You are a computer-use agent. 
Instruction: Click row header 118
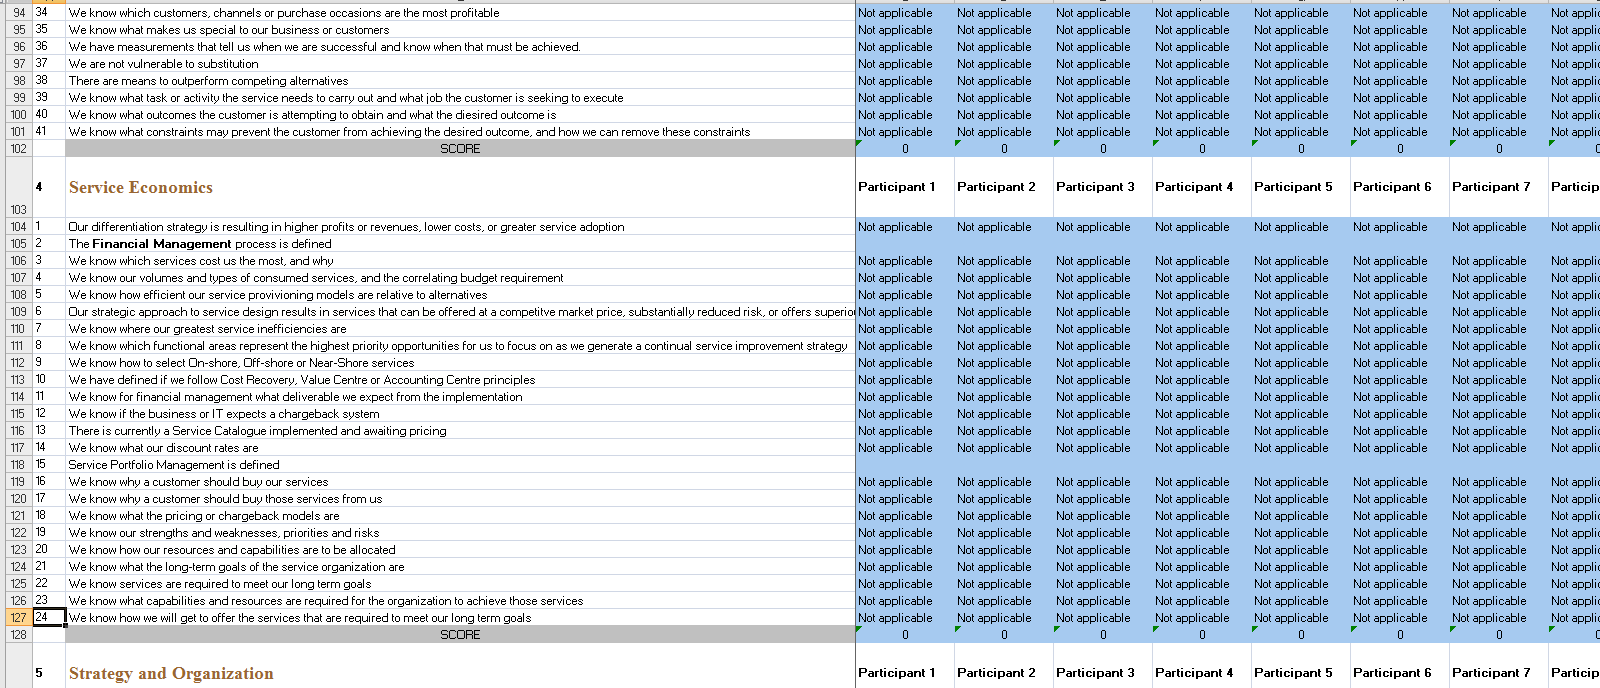point(19,465)
